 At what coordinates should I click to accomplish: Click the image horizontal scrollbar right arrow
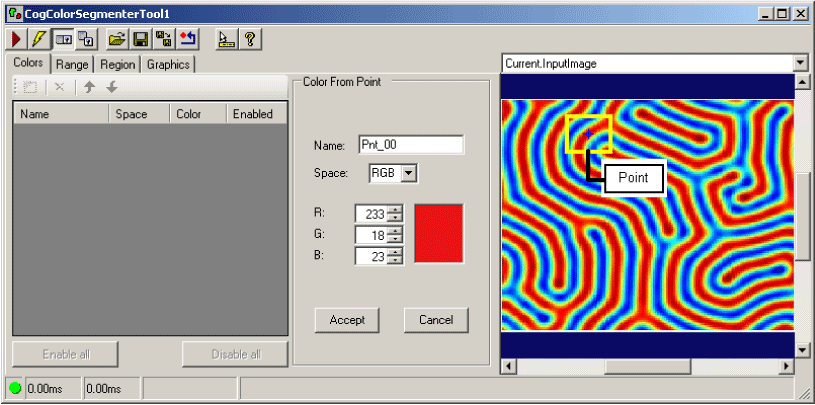click(786, 366)
